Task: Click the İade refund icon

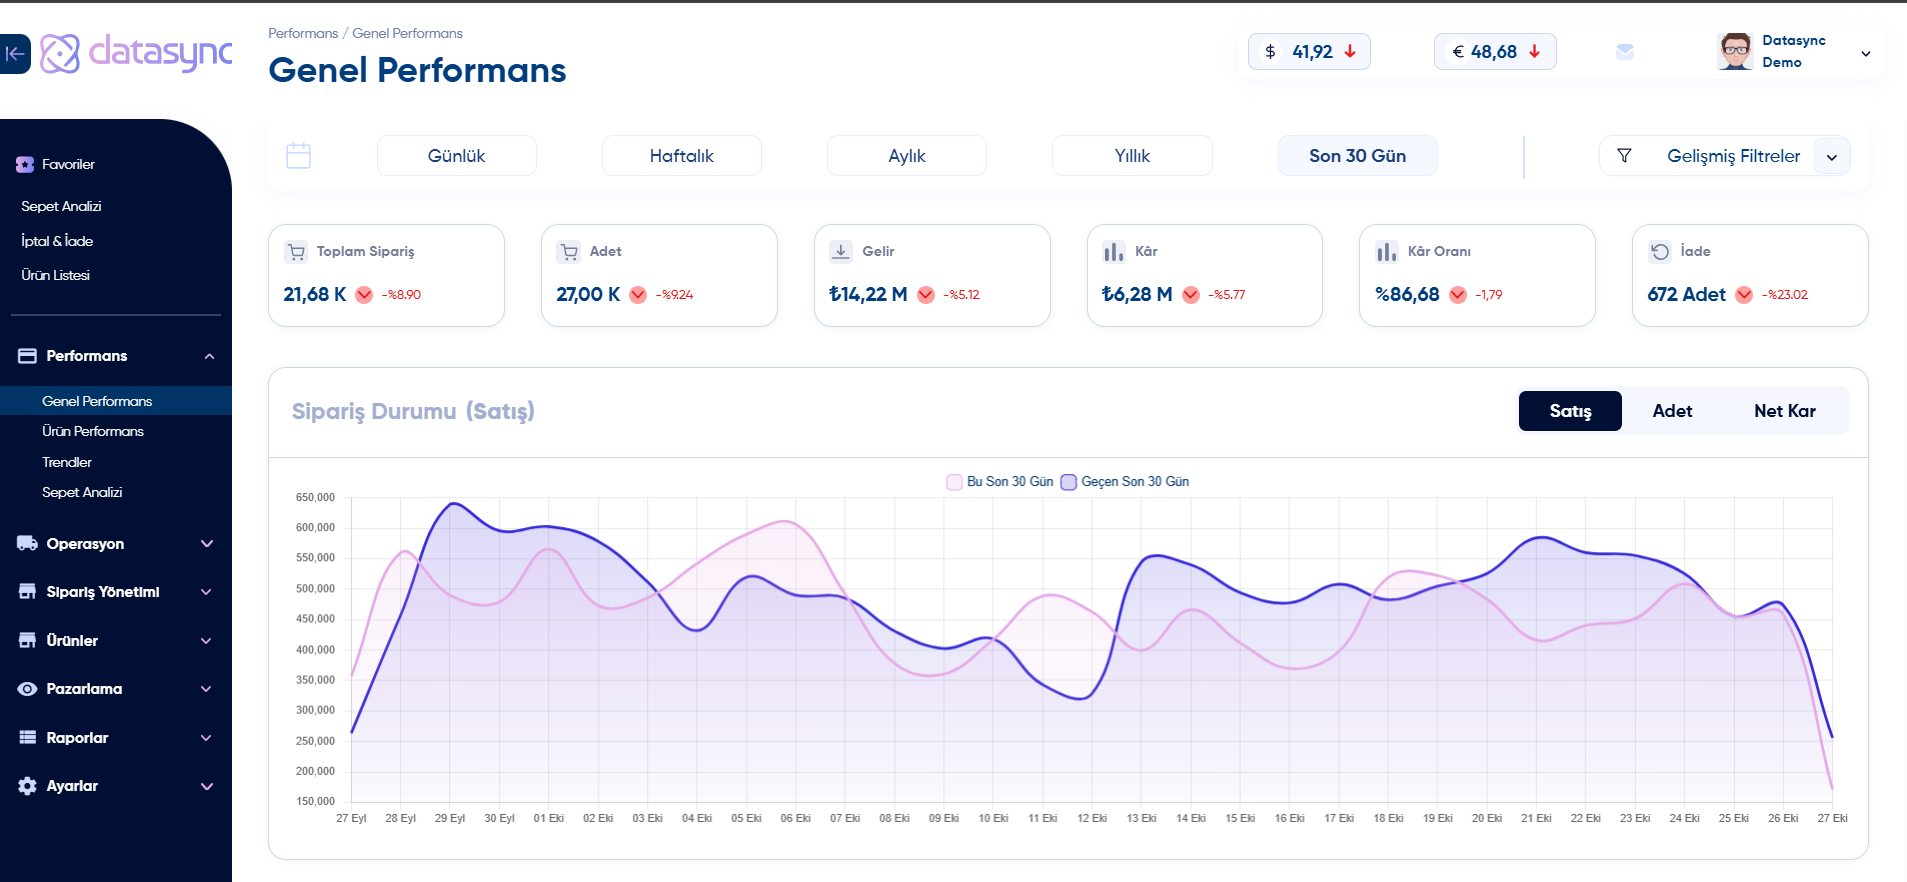Action: pyautogui.click(x=1660, y=252)
